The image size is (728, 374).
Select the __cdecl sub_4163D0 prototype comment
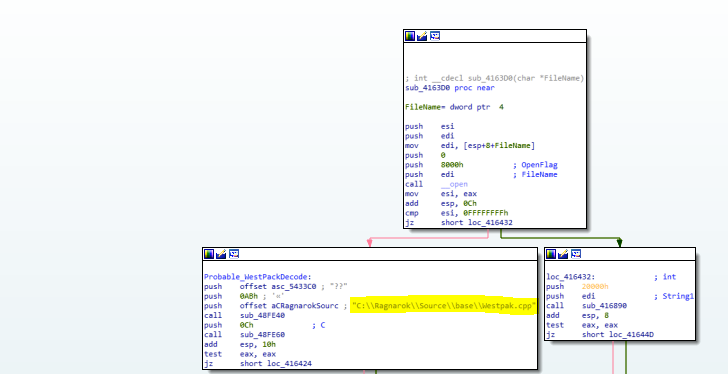pyautogui.click(x=494, y=78)
